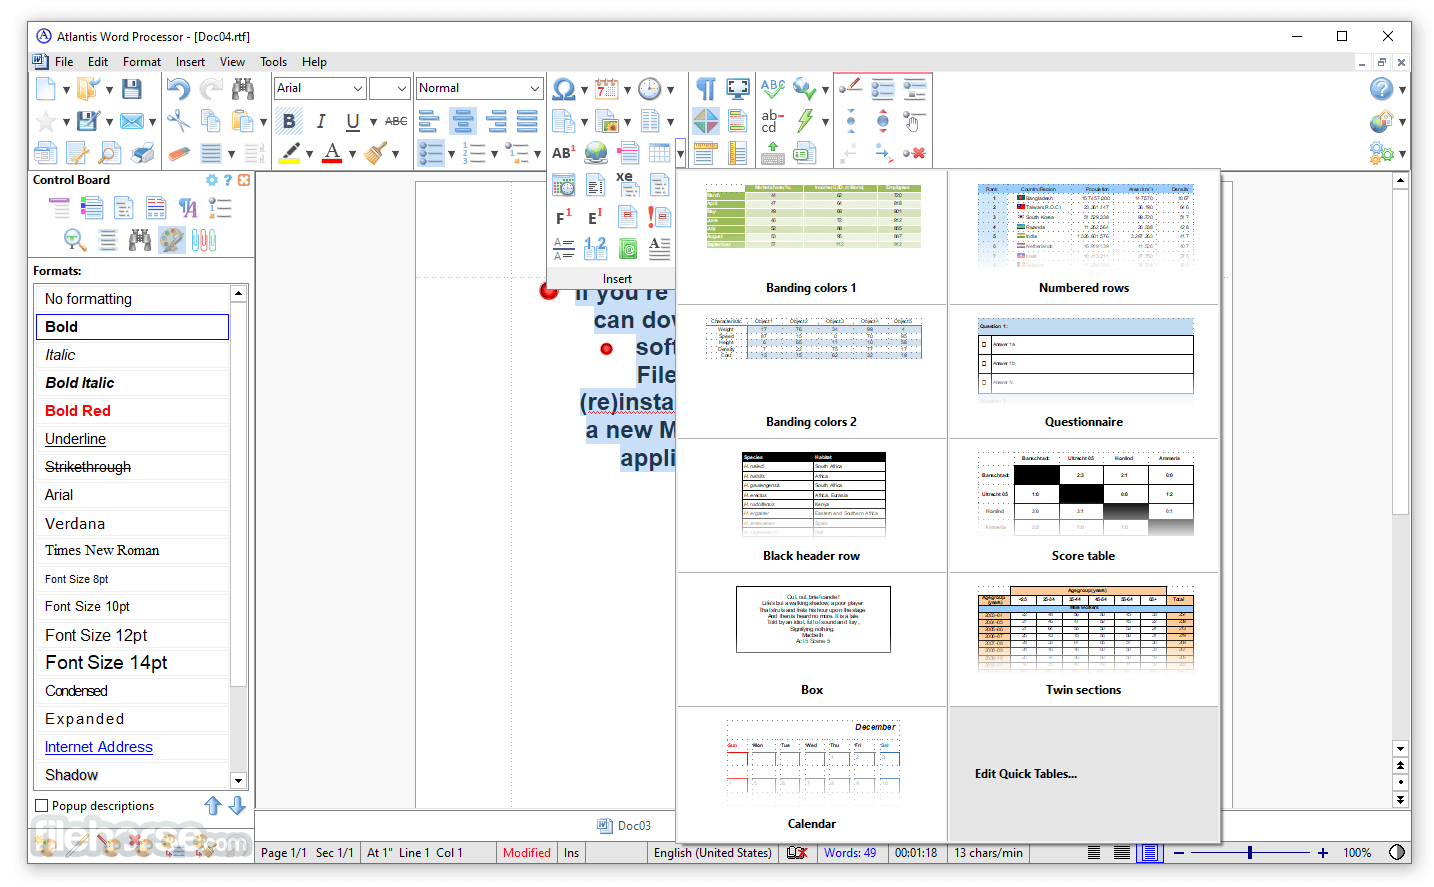Screen dimensions: 1434x887
Task: Open the Tools menu
Action: [273, 62]
